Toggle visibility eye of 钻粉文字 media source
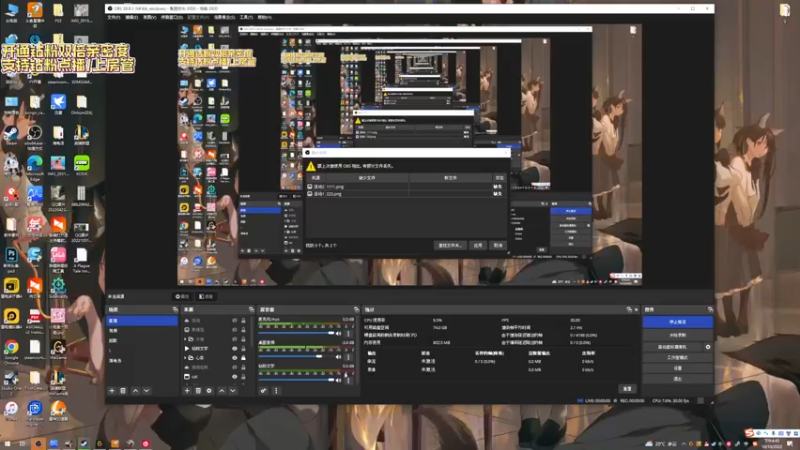 (x=235, y=348)
